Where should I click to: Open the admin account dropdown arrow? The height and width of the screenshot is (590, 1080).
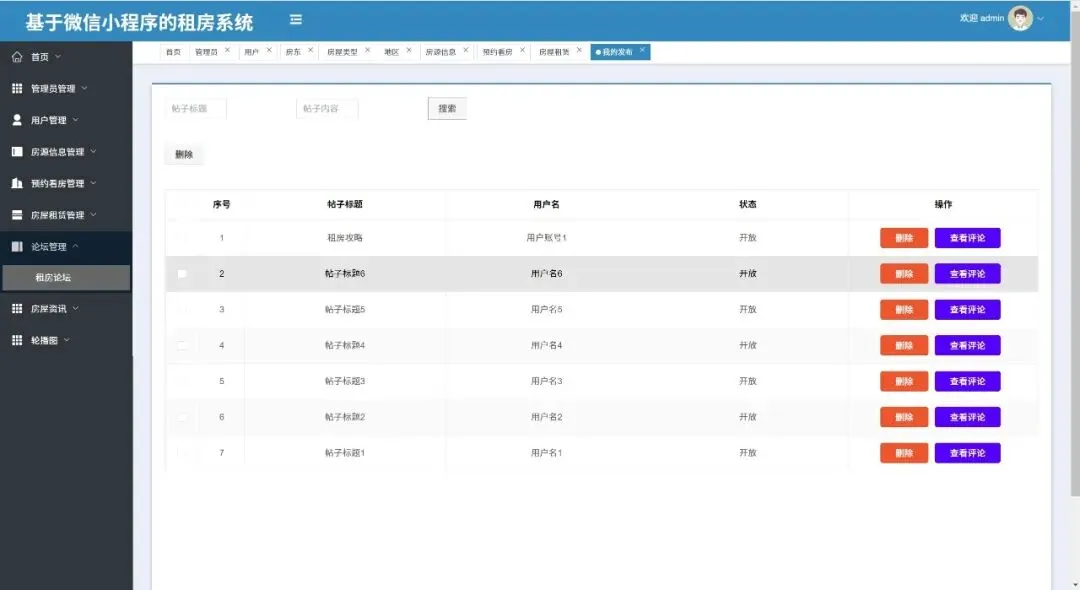click(1041, 19)
